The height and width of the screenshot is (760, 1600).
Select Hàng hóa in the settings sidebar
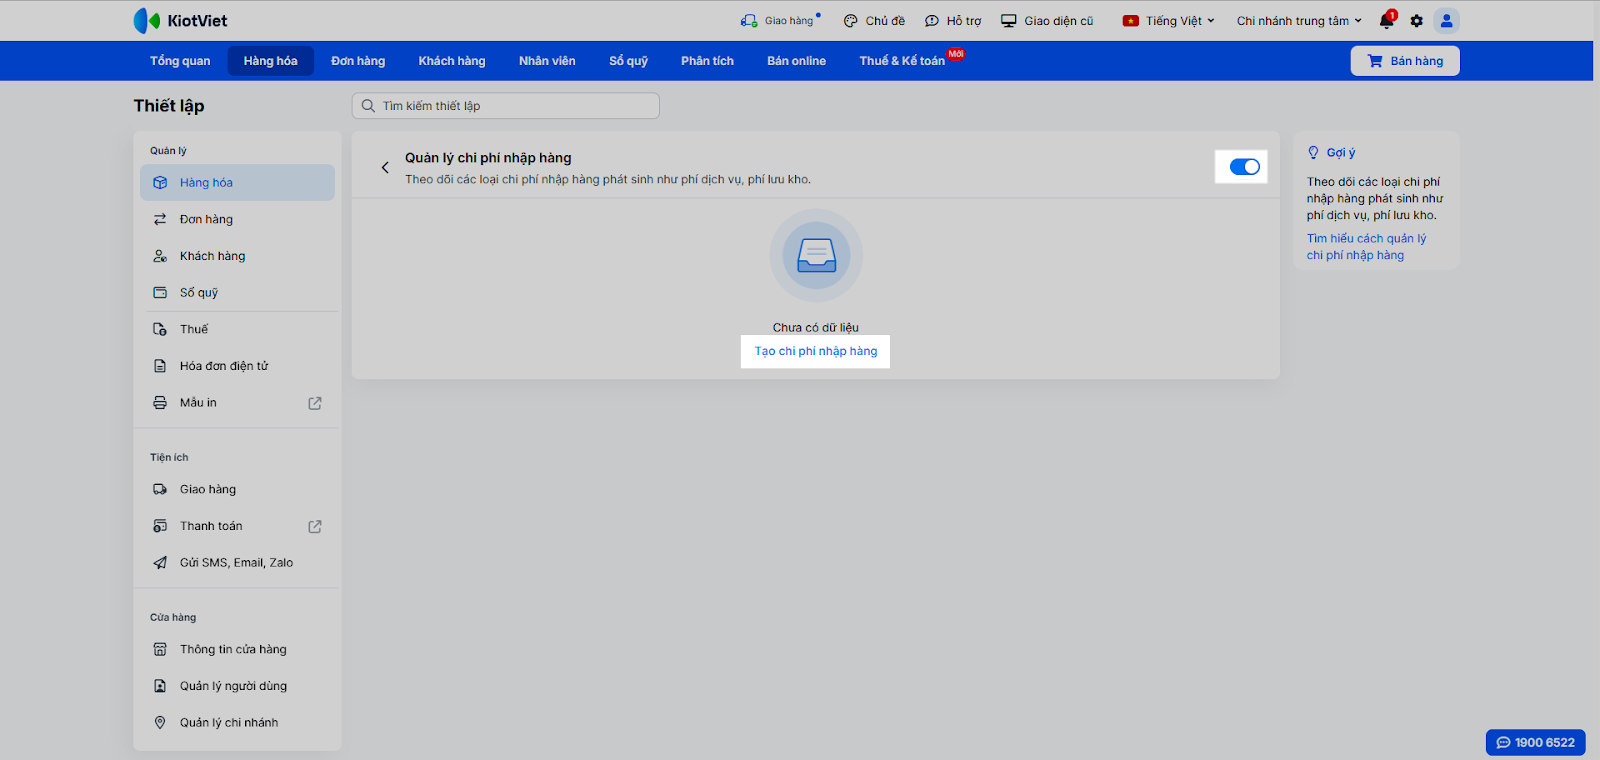click(x=238, y=183)
